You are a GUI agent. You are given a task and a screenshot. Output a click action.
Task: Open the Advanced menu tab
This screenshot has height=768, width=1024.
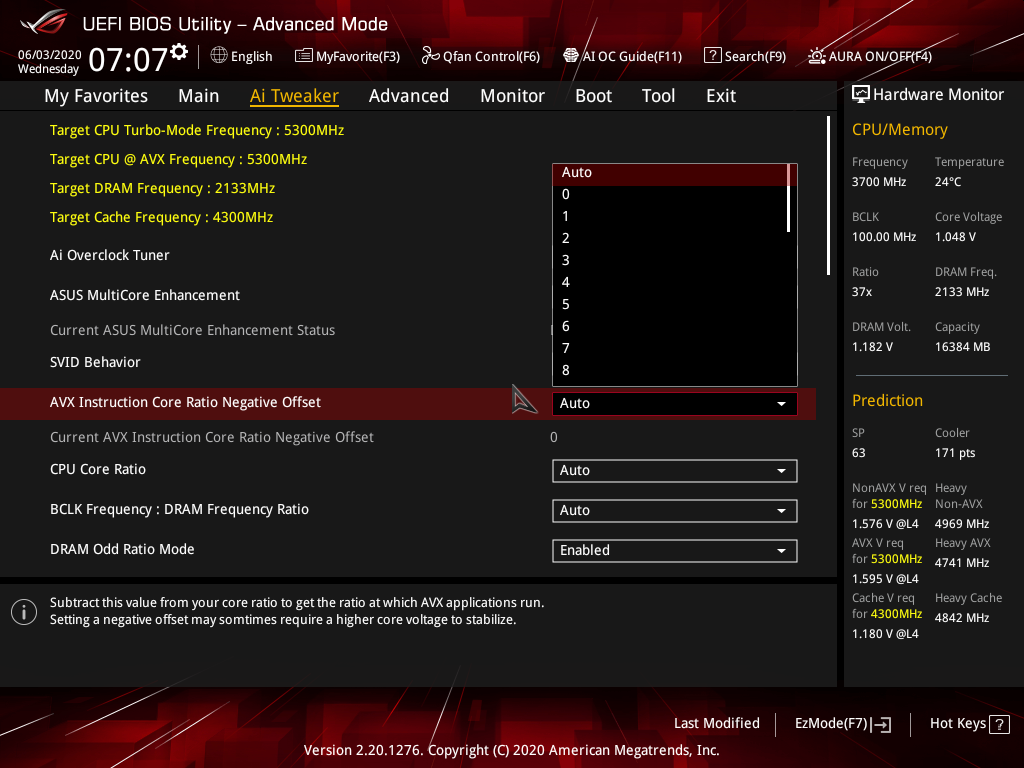click(x=409, y=95)
